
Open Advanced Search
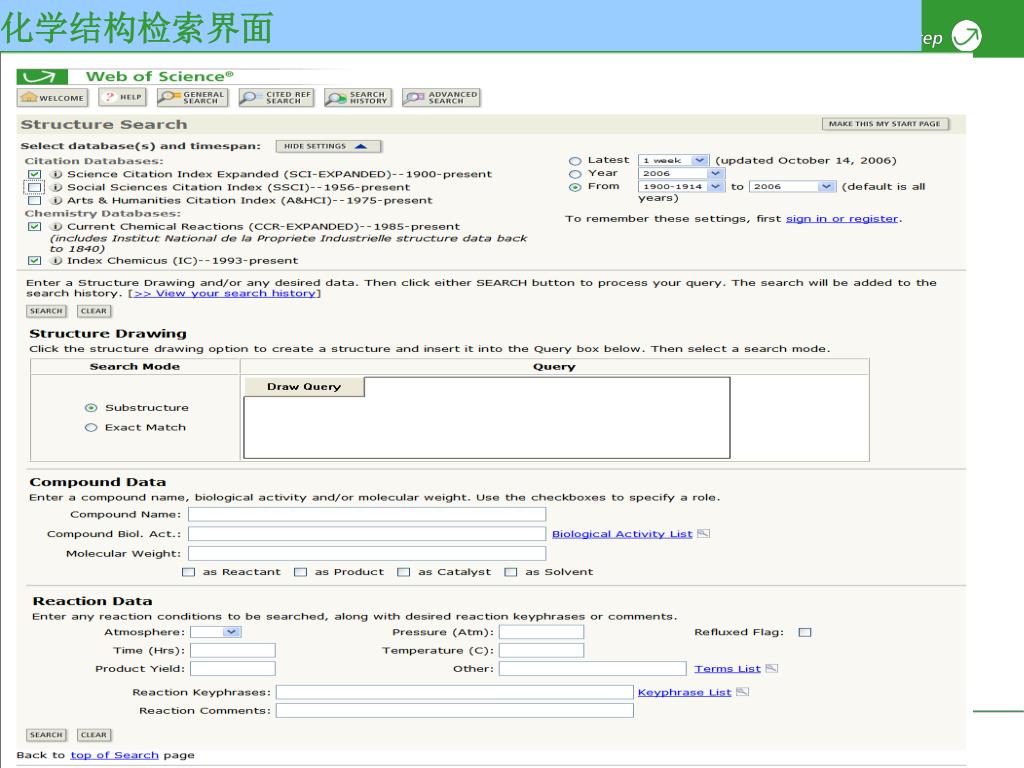click(x=441, y=98)
